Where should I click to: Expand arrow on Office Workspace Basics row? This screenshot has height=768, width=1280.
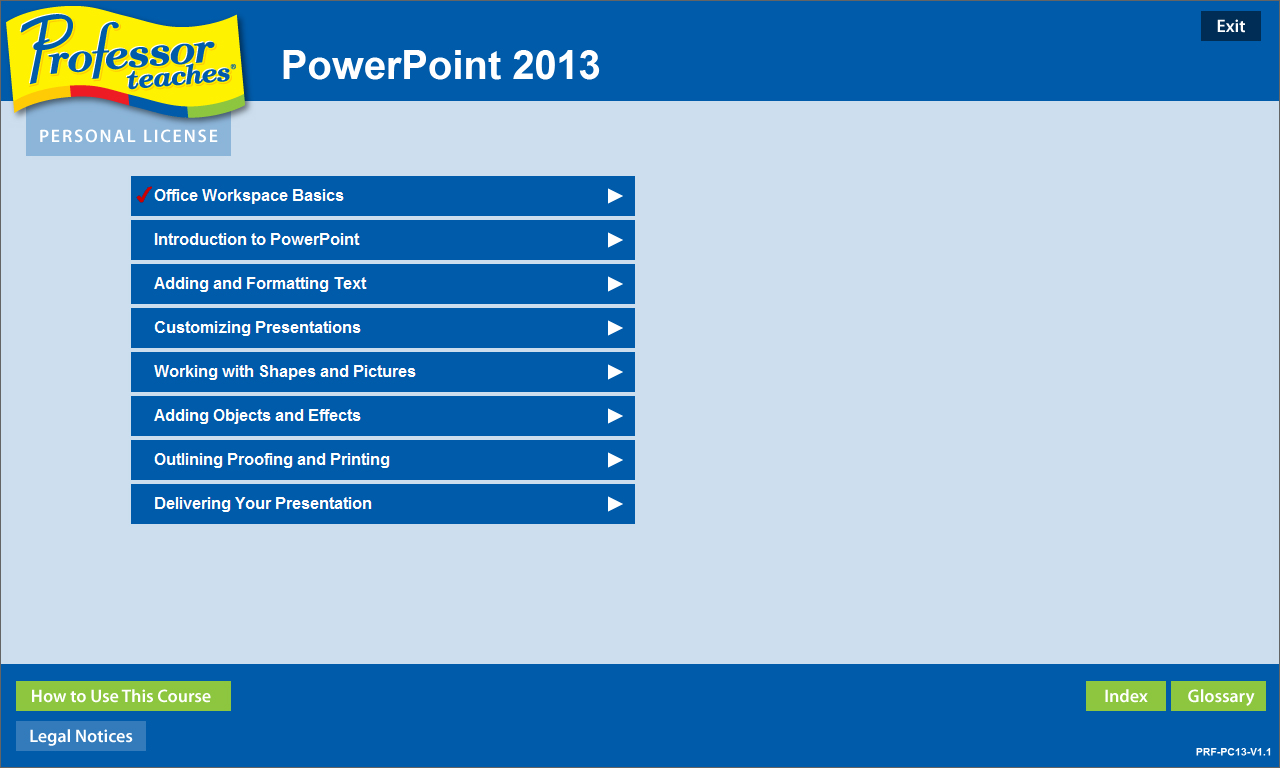coord(615,196)
